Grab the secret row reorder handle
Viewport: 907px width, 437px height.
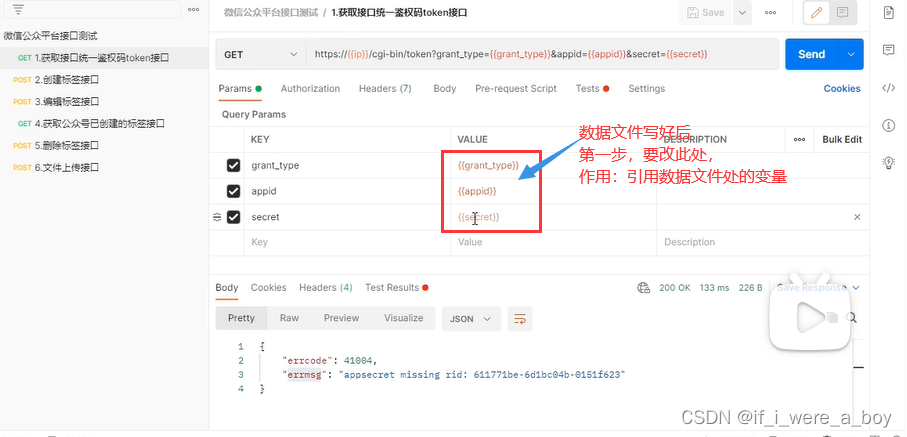click(x=217, y=218)
